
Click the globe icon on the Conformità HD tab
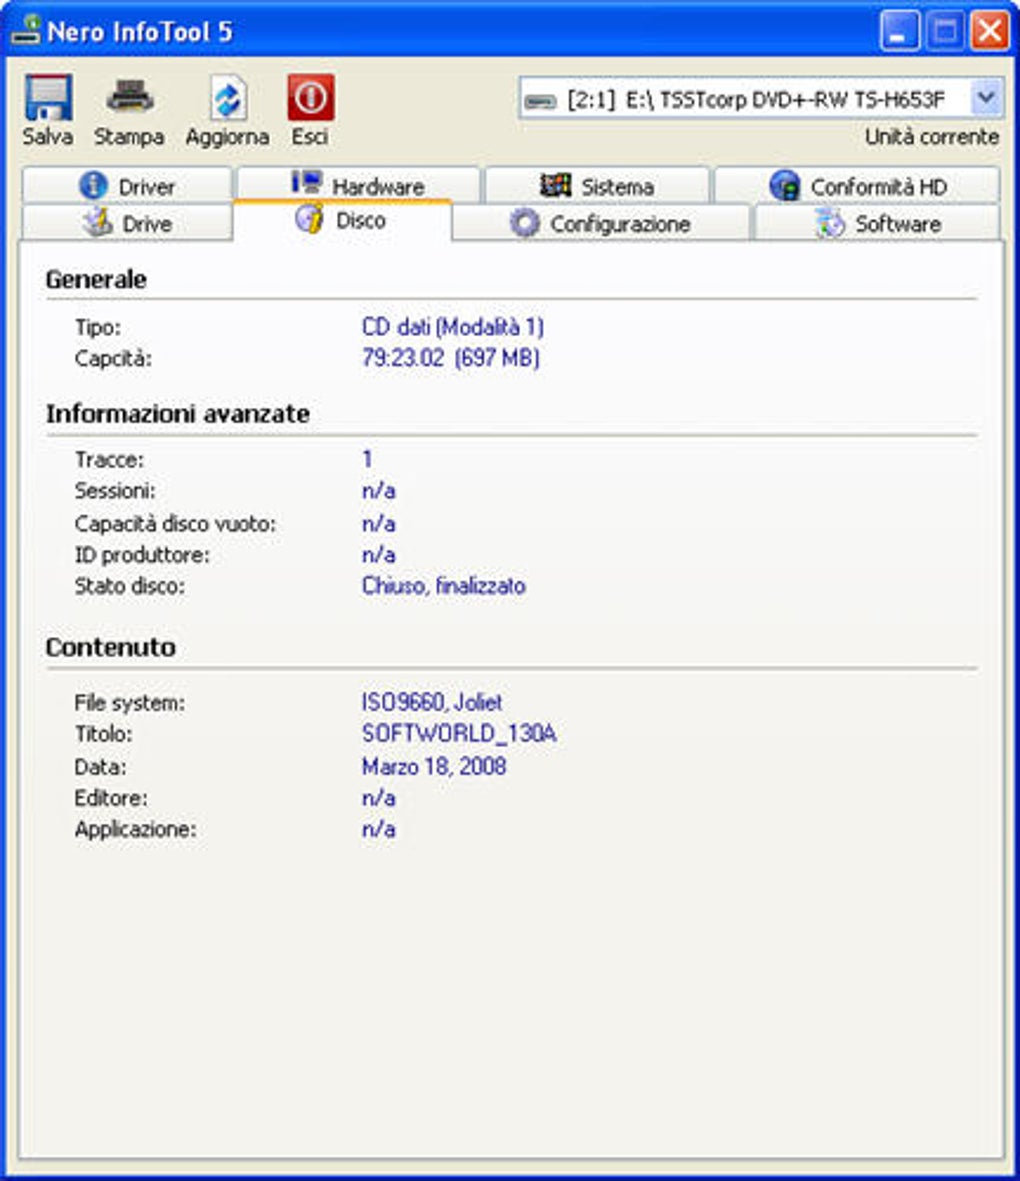[x=784, y=185]
